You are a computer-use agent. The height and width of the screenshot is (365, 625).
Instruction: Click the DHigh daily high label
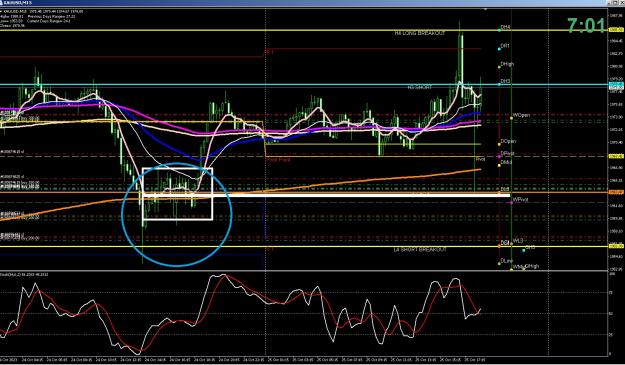(x=507, y=64)
